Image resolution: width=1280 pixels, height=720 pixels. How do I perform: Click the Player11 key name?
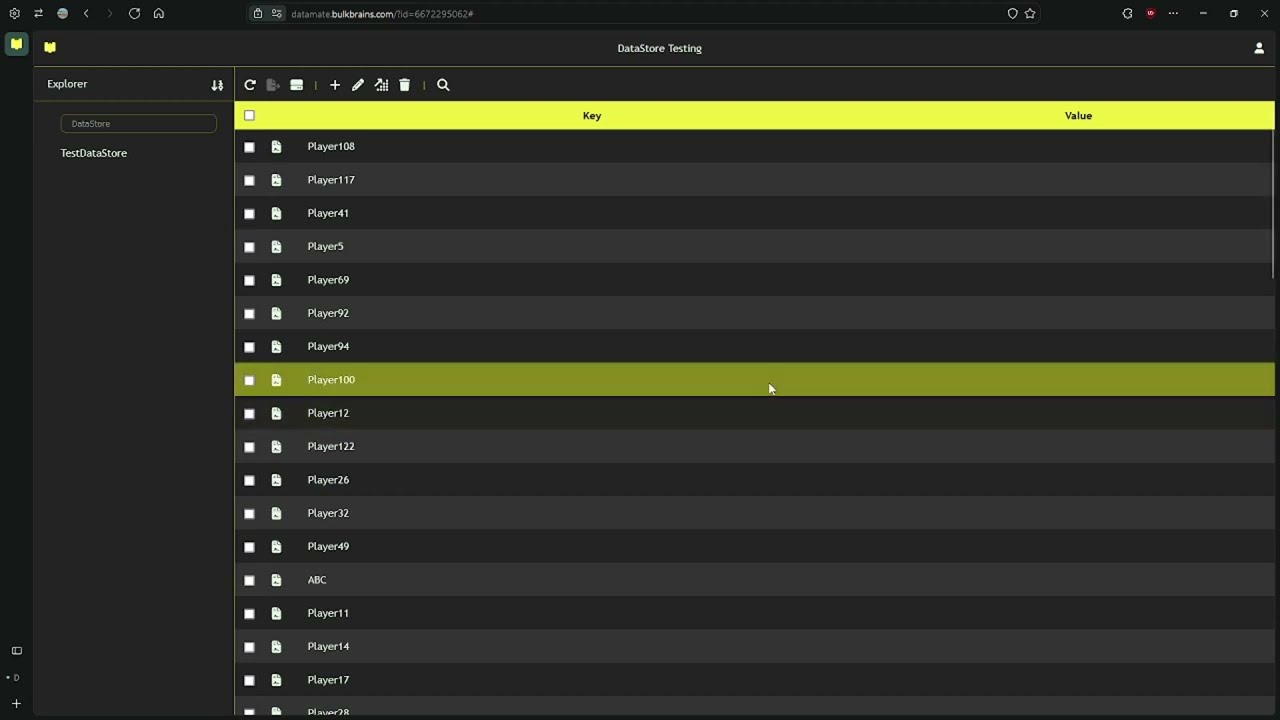[x=328, y=613]
